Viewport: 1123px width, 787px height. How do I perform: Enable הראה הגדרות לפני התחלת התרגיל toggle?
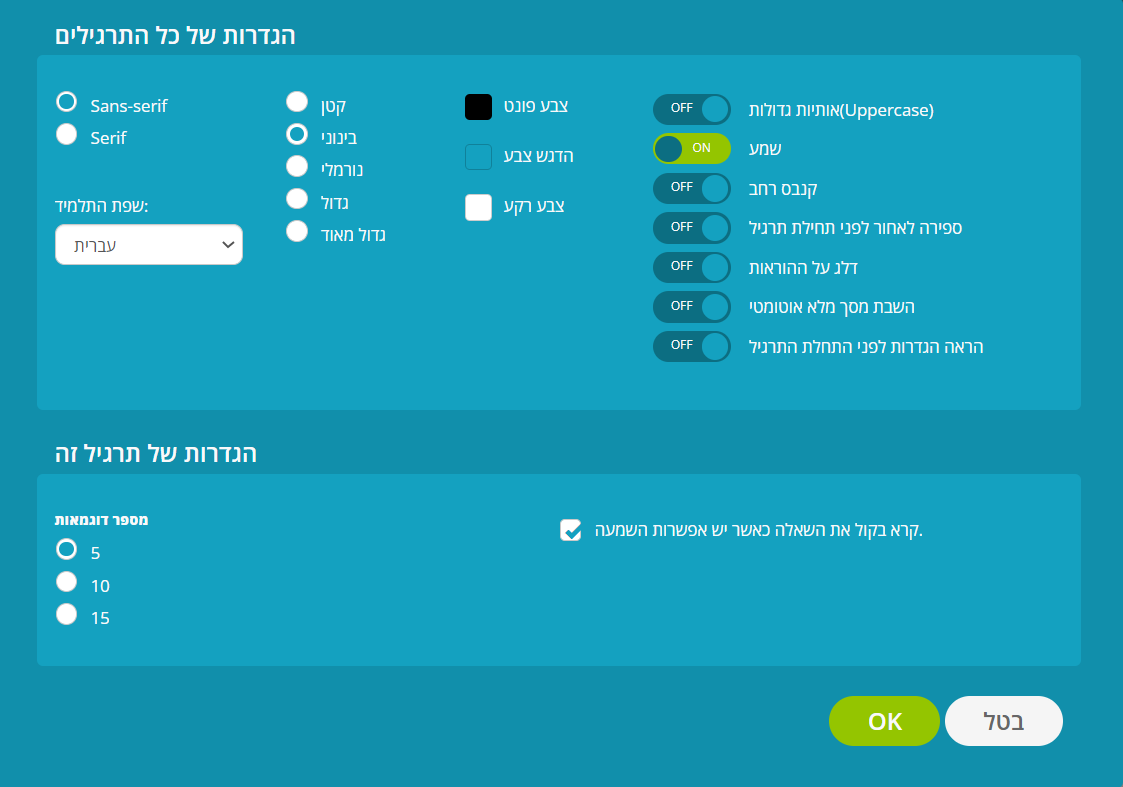pos(691,346)
